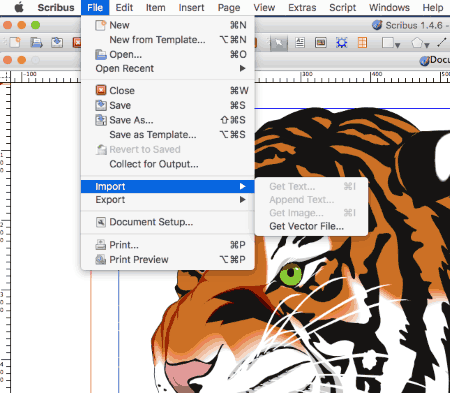Viewport: 450px width, 393px height.
Task: Open the Item menu
Action: (x=155, y=7)
